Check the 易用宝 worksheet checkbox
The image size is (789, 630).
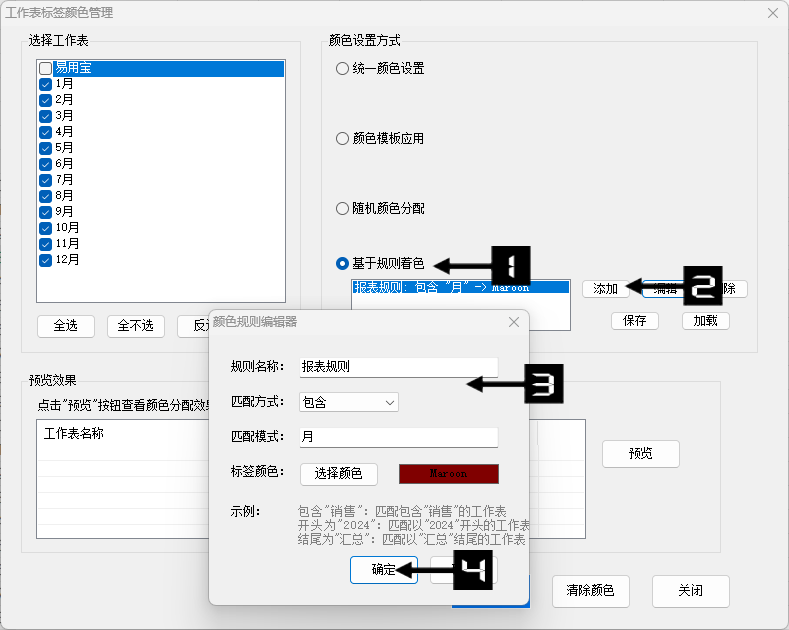pos(45,69)
